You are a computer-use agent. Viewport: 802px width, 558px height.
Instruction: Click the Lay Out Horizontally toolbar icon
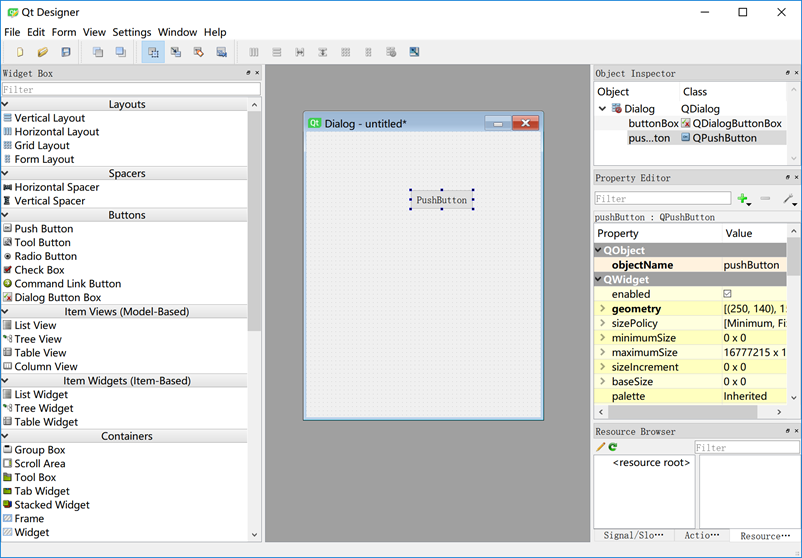(x=254, y=52)
